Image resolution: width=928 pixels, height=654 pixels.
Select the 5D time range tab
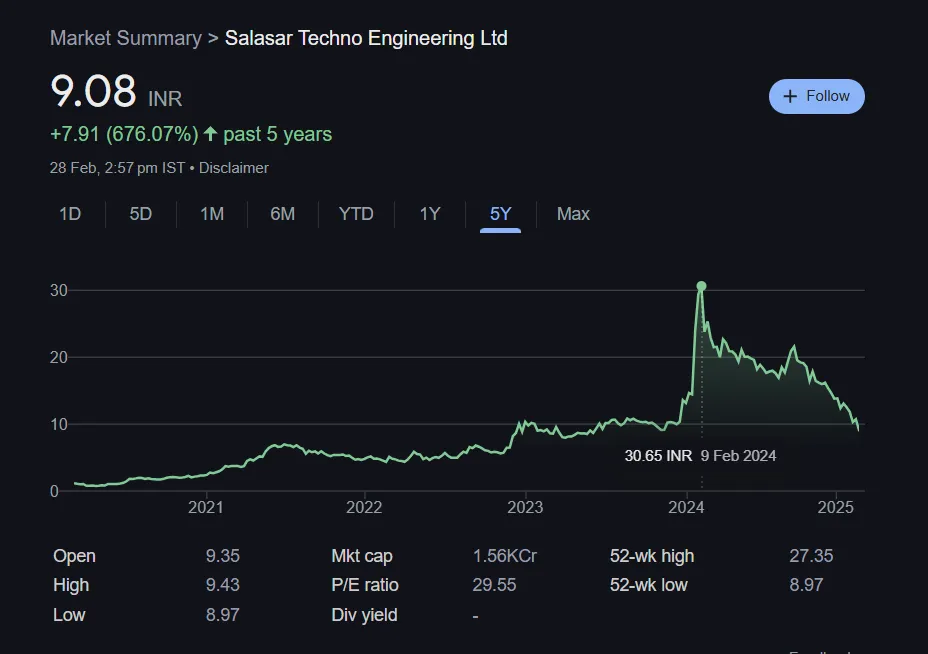tap(141, 214)
